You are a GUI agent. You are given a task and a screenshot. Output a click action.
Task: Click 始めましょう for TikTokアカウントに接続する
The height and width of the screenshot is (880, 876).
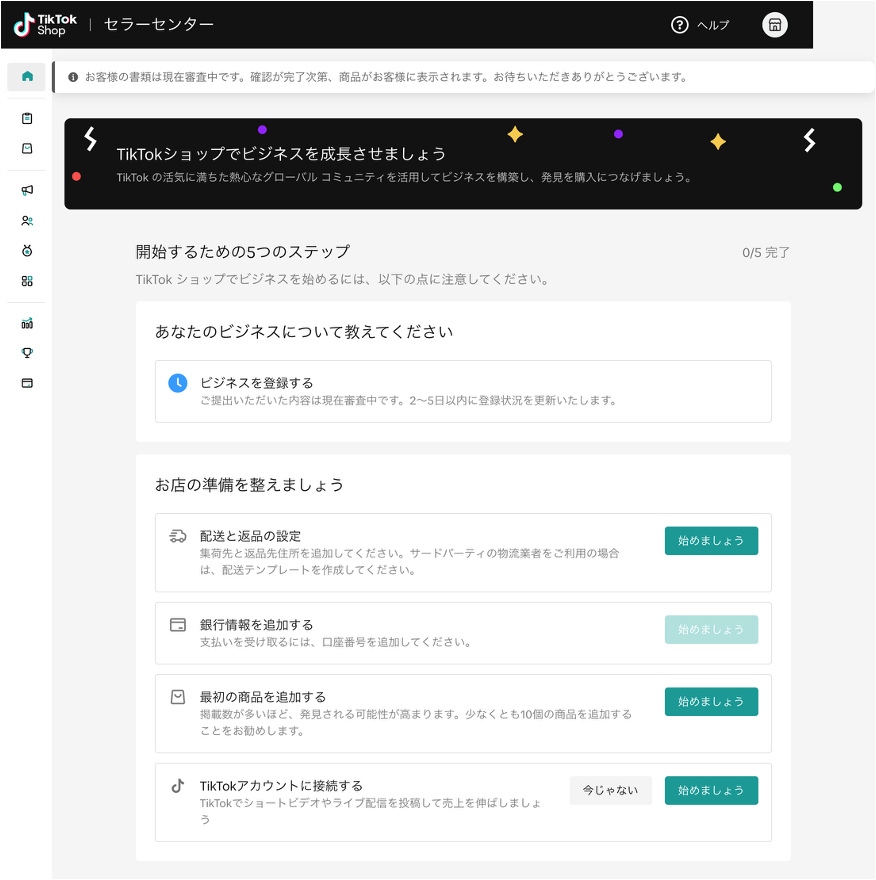point(711,791)
